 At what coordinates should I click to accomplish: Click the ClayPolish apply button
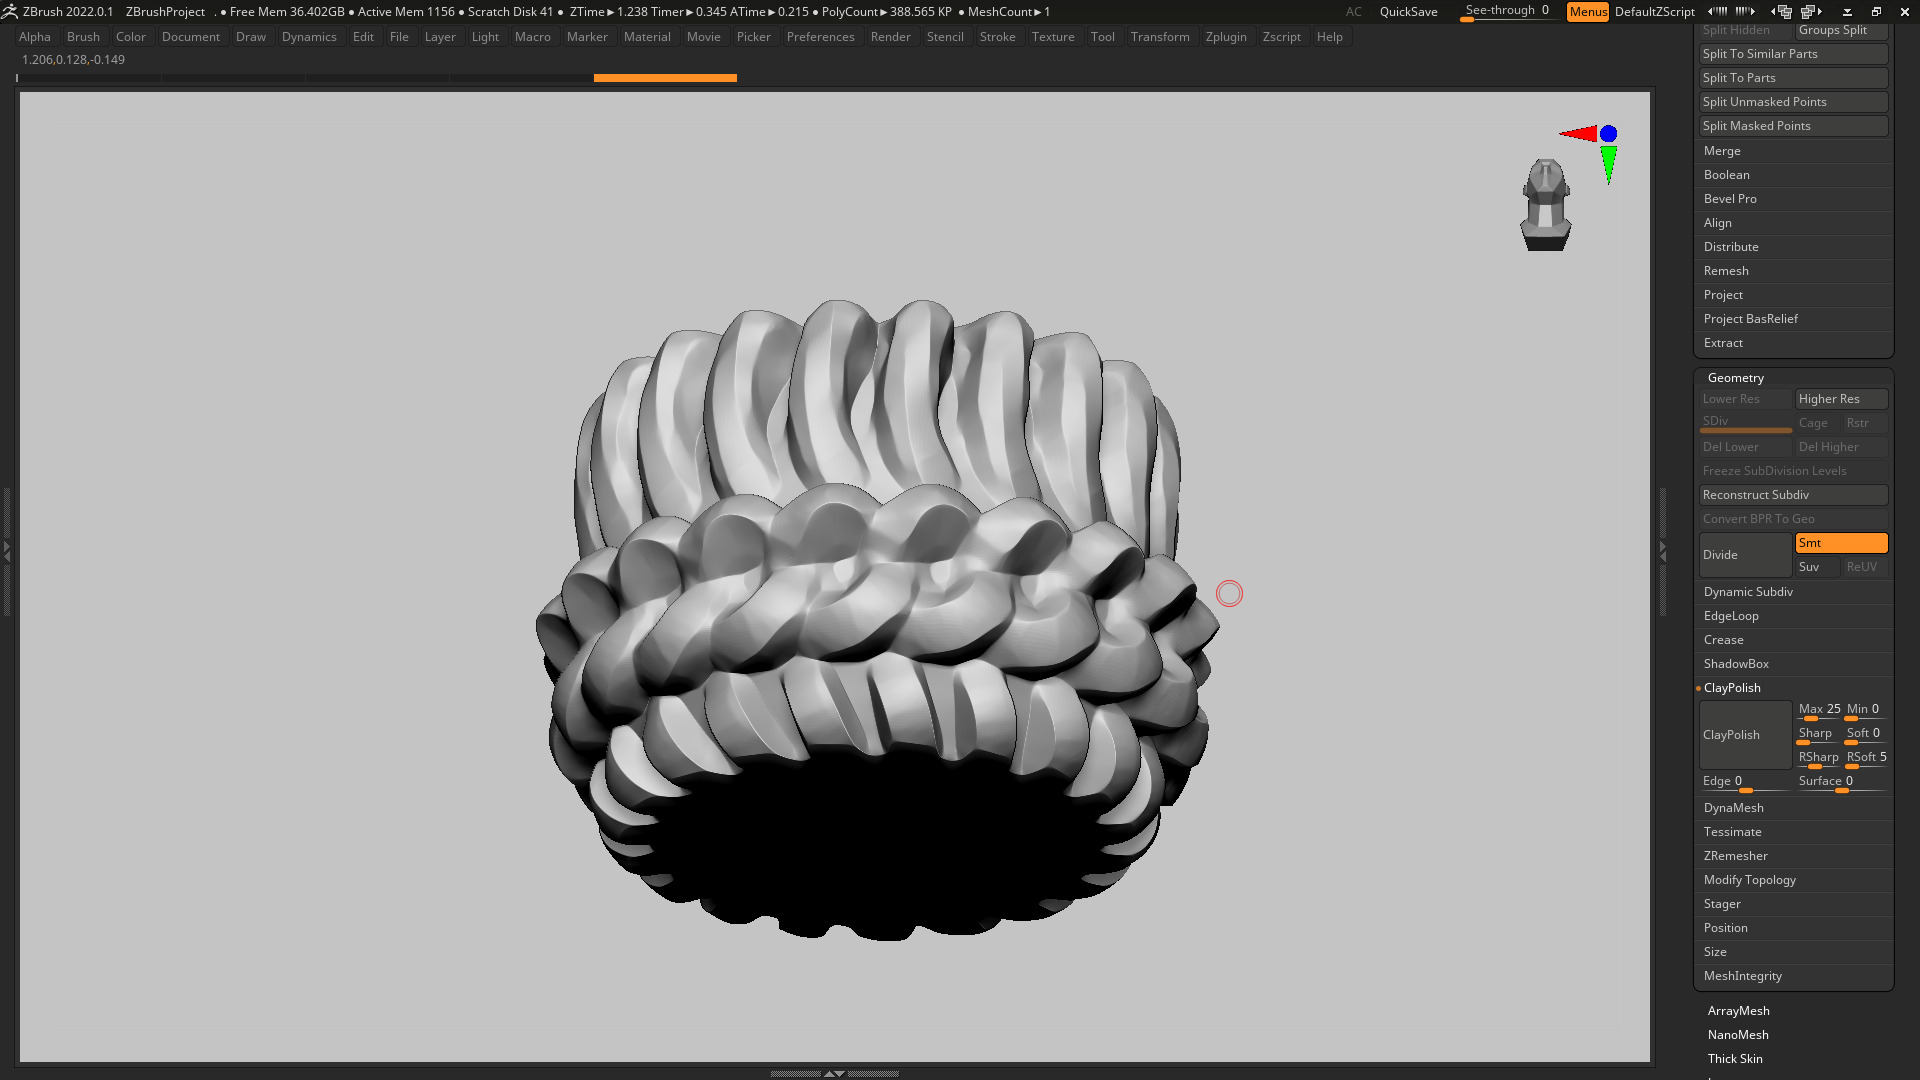pos(1745,735)
